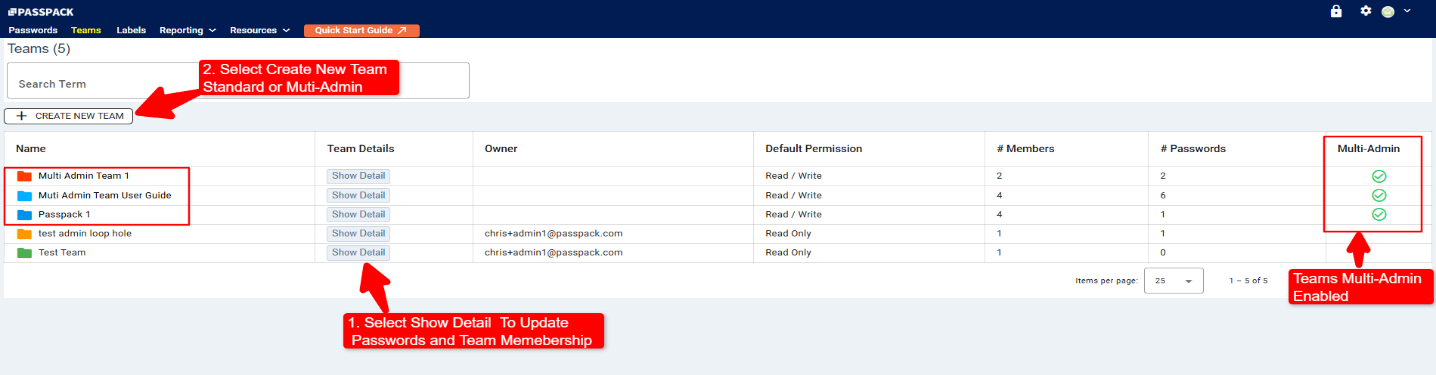Click the orange-red folder icon for Multi Admin Team 1

(25, 176)
